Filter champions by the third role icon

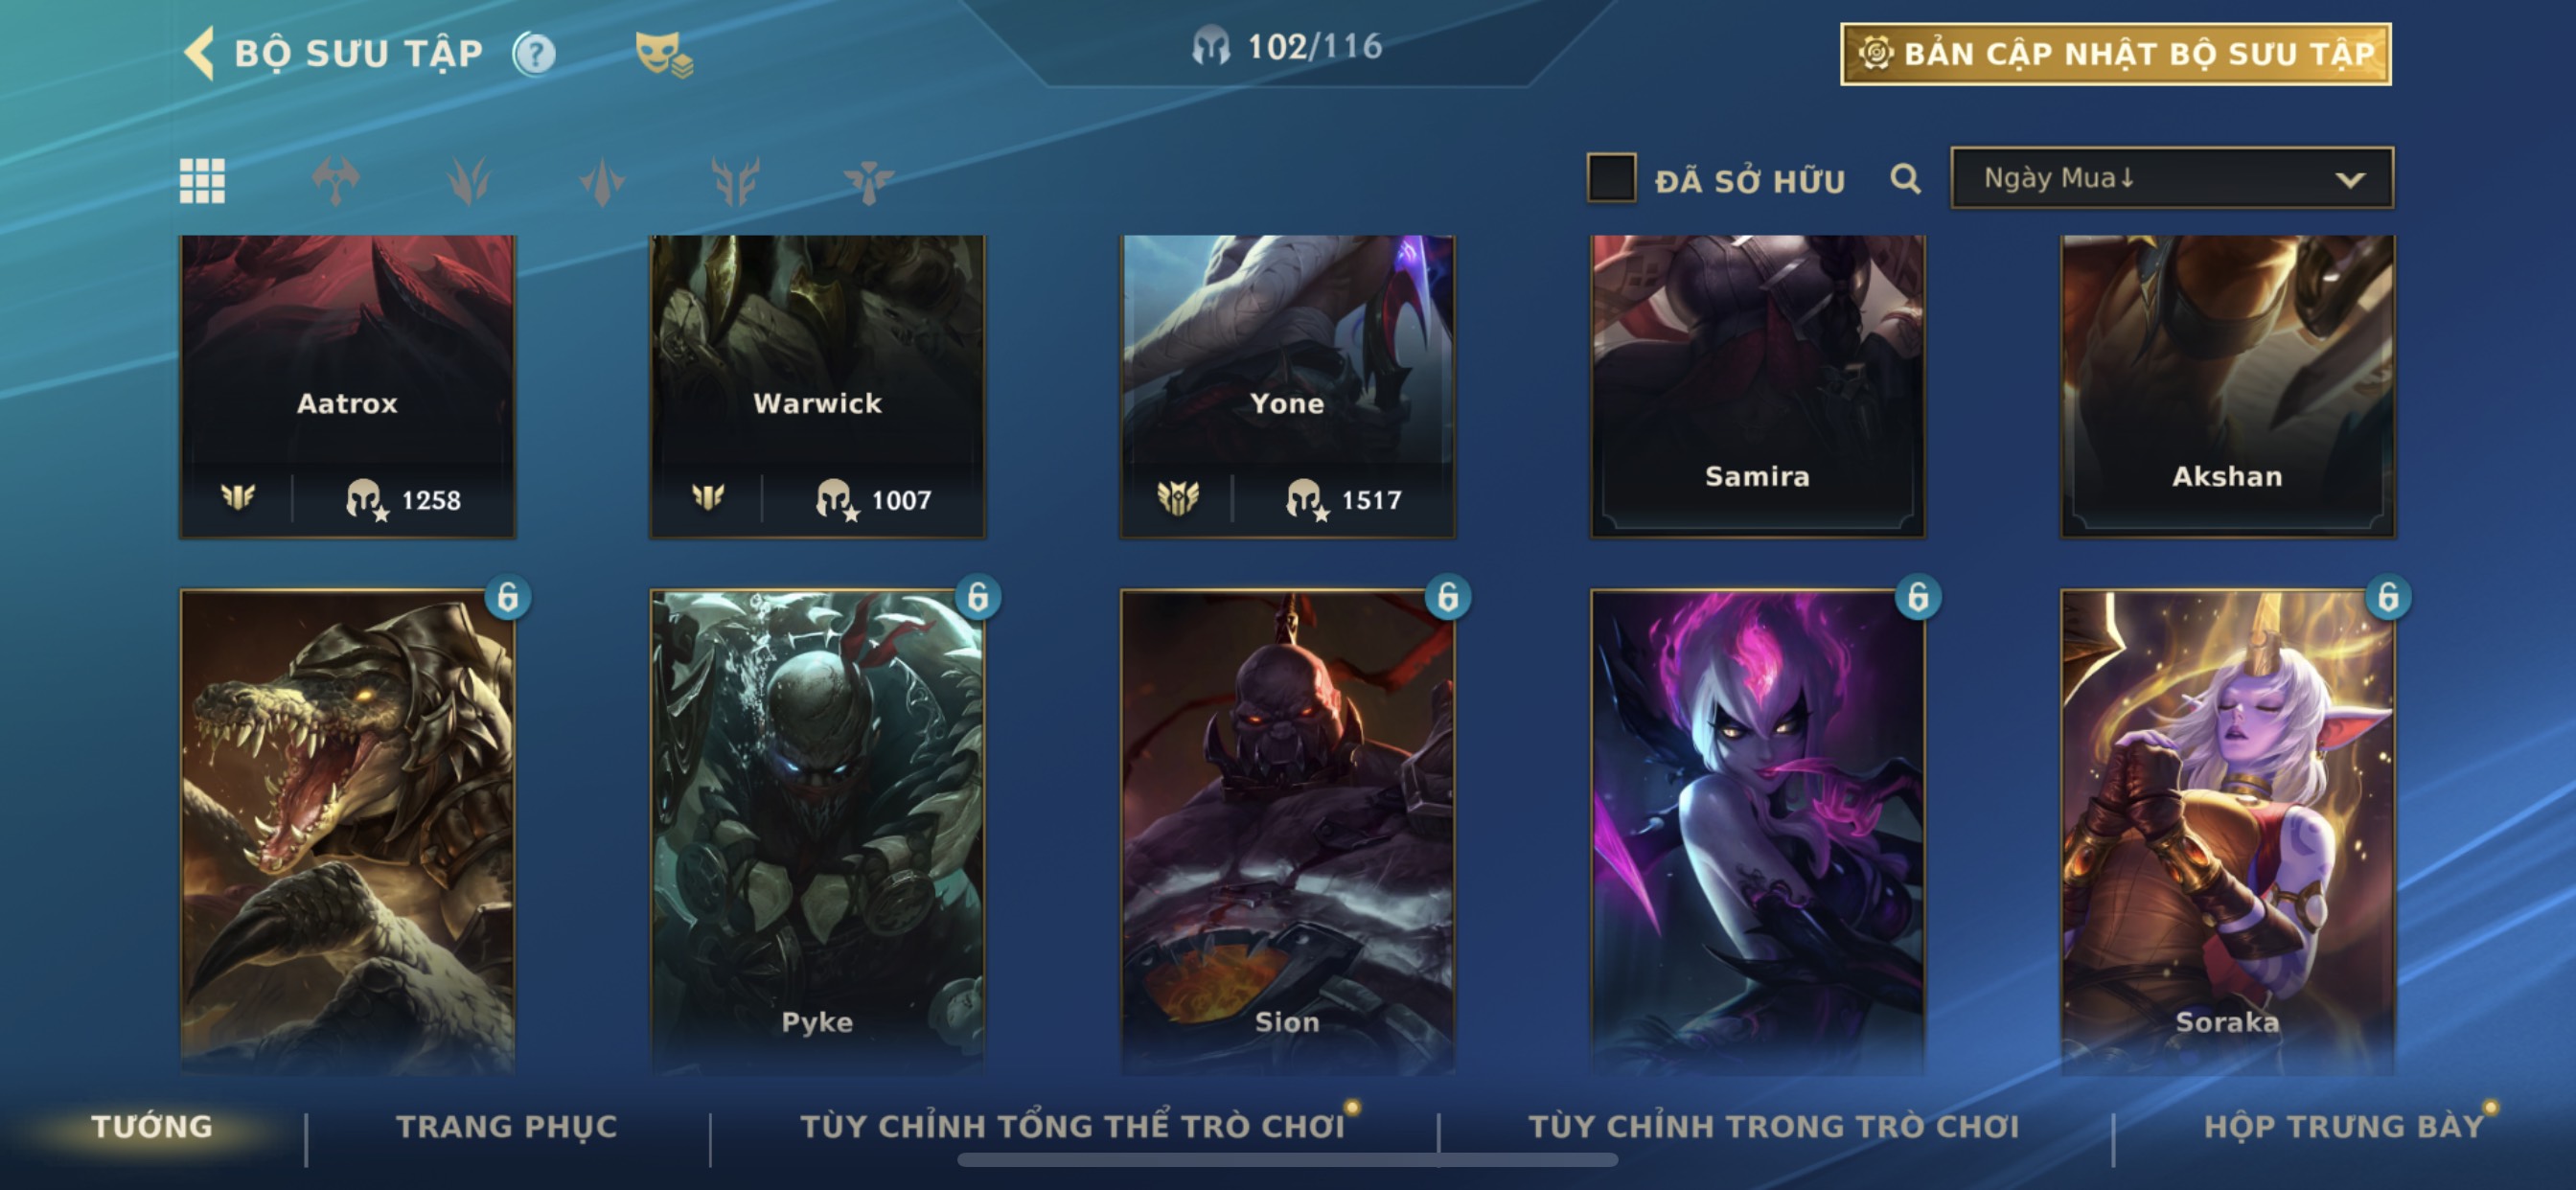(602, 181)
